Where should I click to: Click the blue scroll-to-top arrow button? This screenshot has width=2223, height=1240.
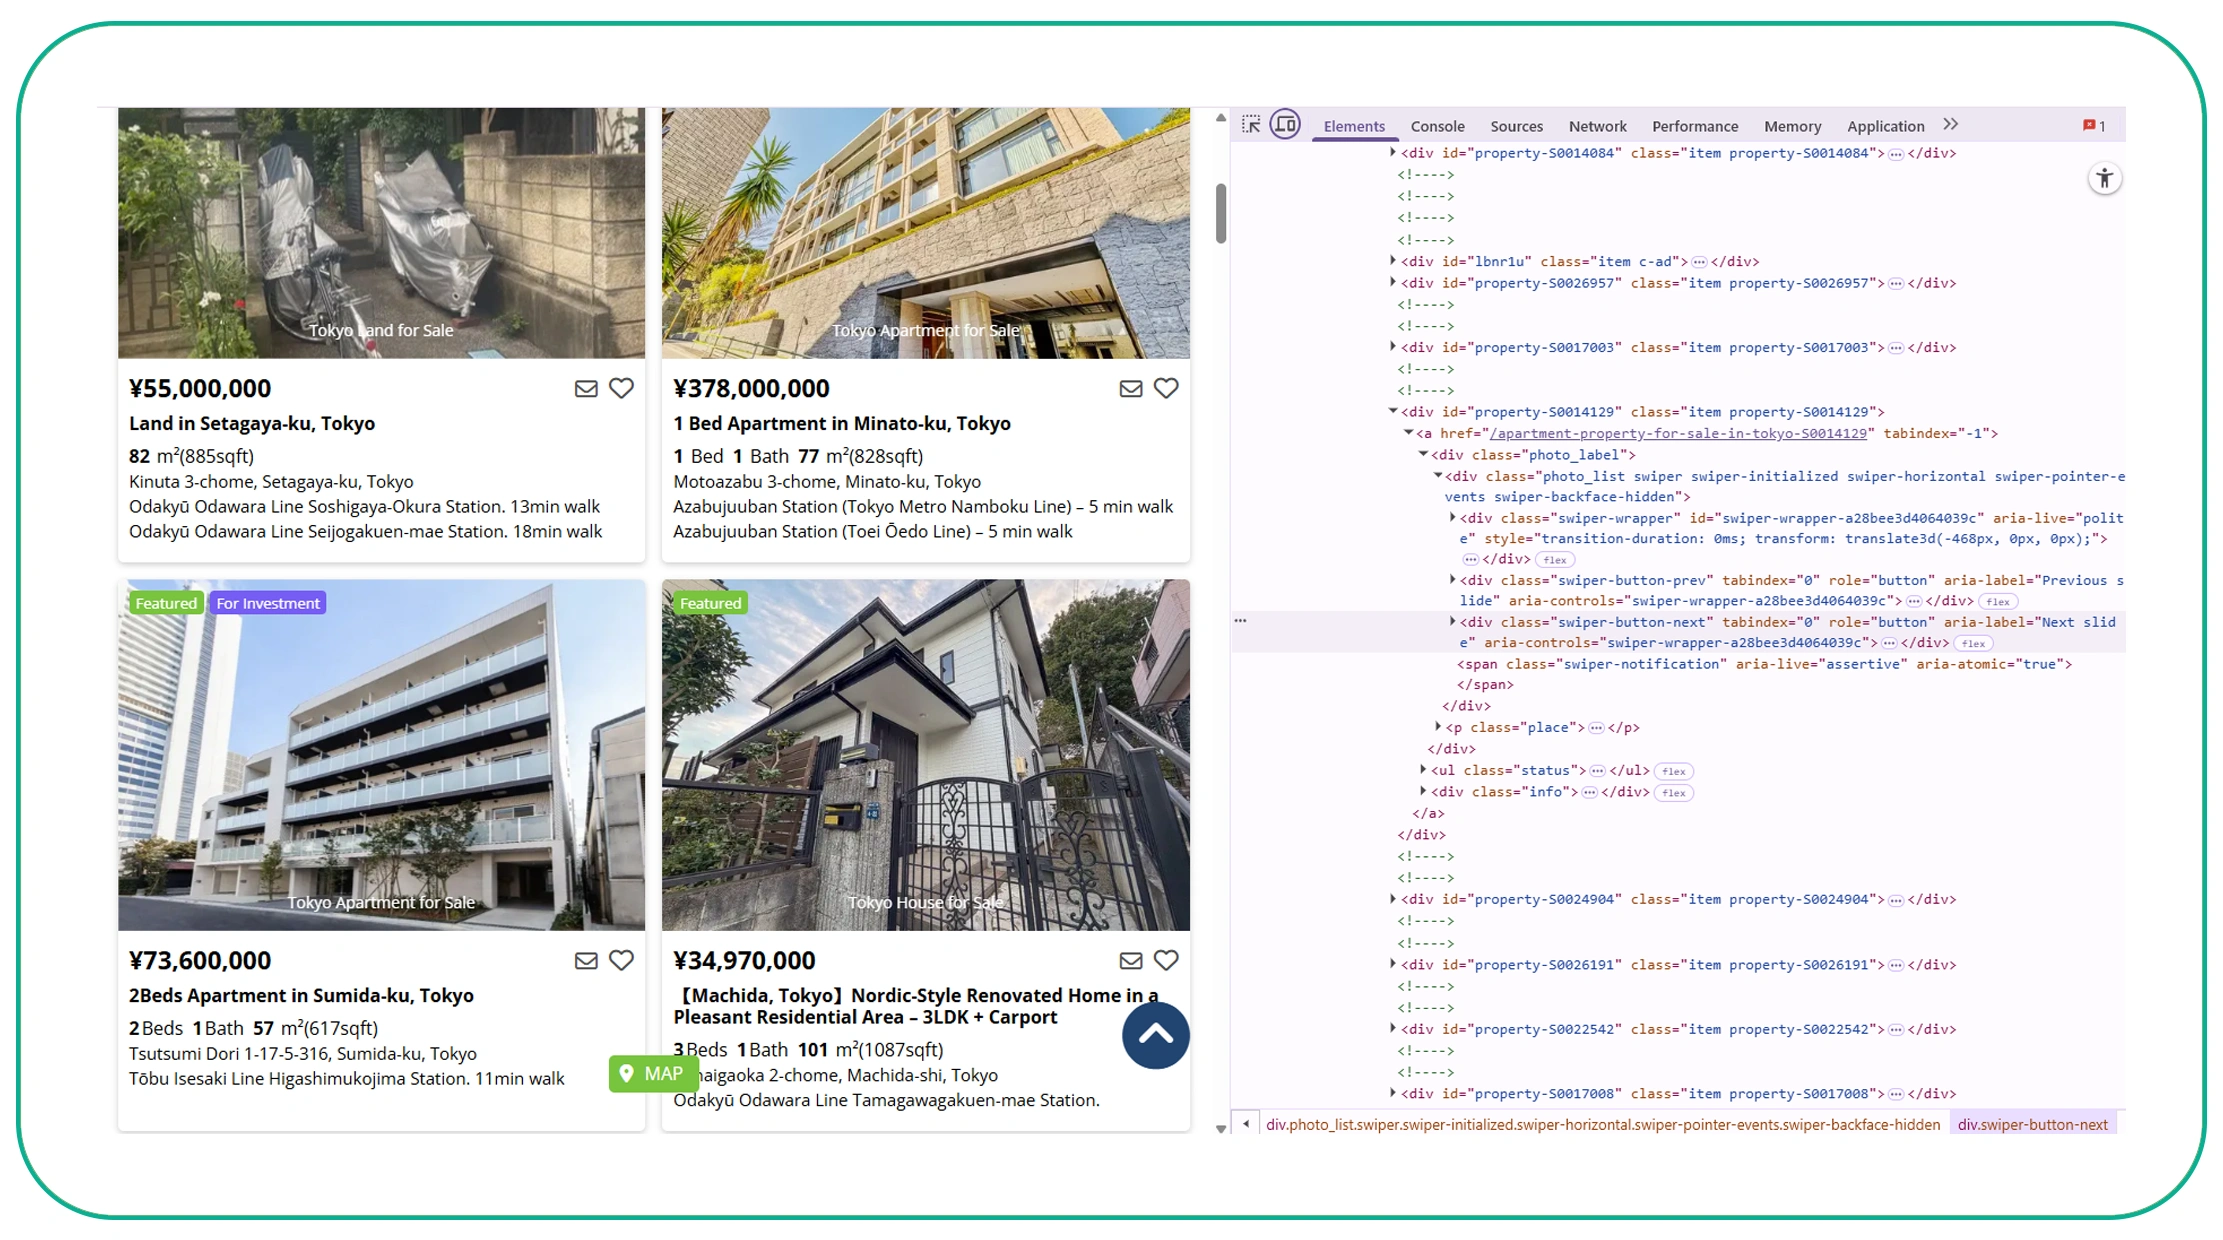(1155, 1036)
